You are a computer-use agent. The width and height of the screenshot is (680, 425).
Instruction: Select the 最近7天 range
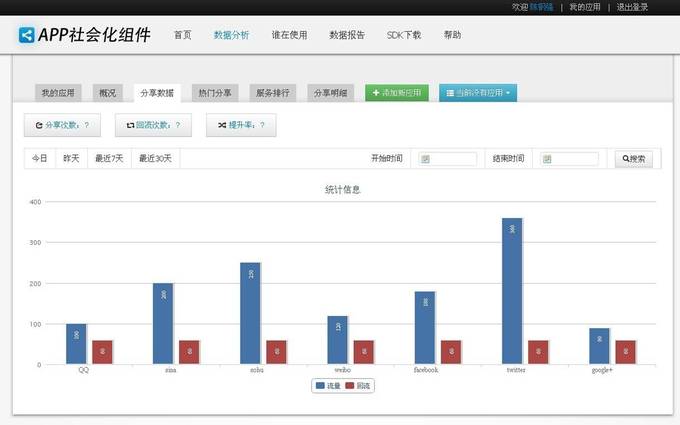pos(109,158)
